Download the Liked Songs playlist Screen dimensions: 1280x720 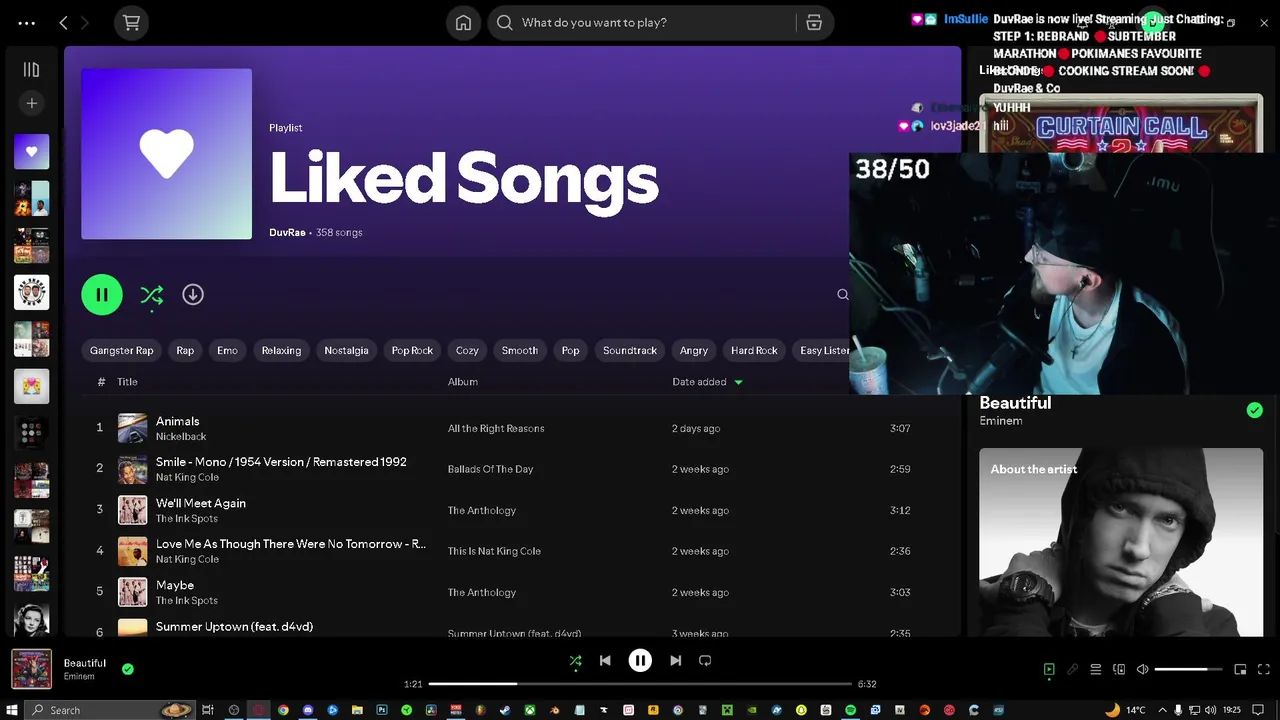193,295
